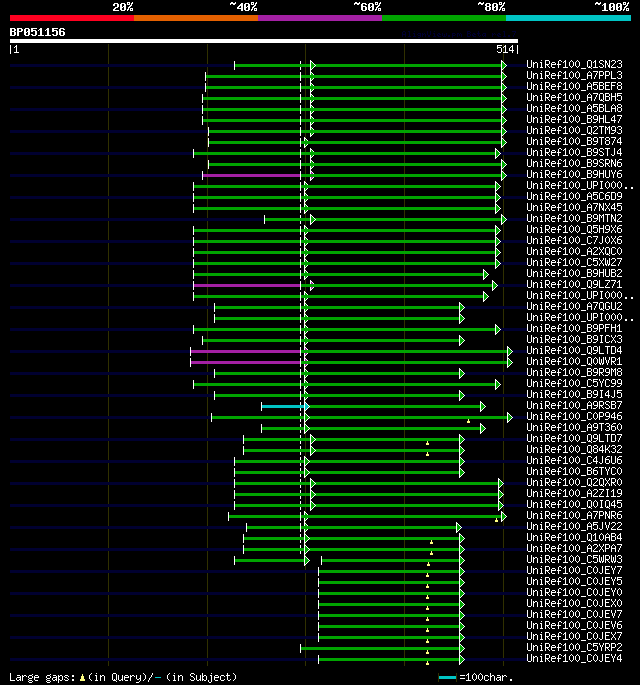Open the UniRef100_C0JEY7 entry
Image resolution: width=640 pixels, height=685 pixels.
574,570
